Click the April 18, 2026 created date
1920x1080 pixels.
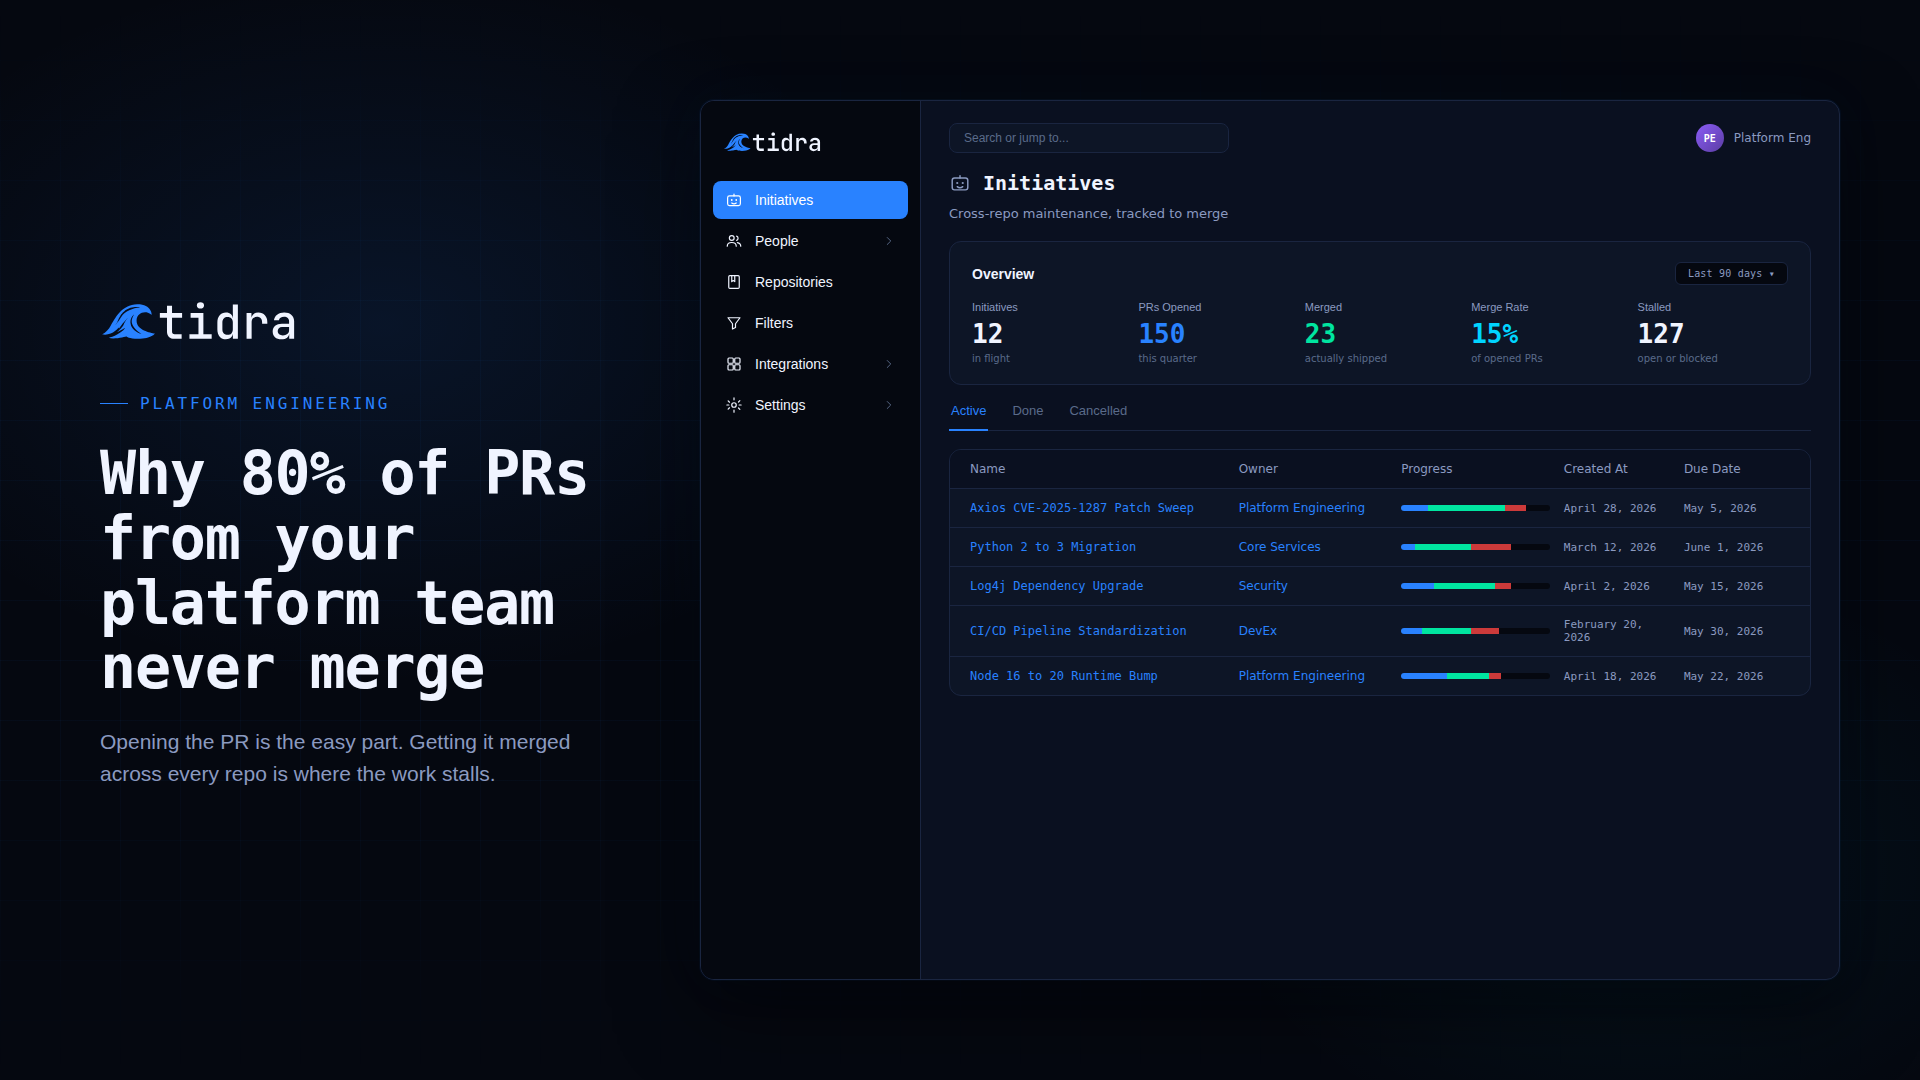tap(1609, 677)
